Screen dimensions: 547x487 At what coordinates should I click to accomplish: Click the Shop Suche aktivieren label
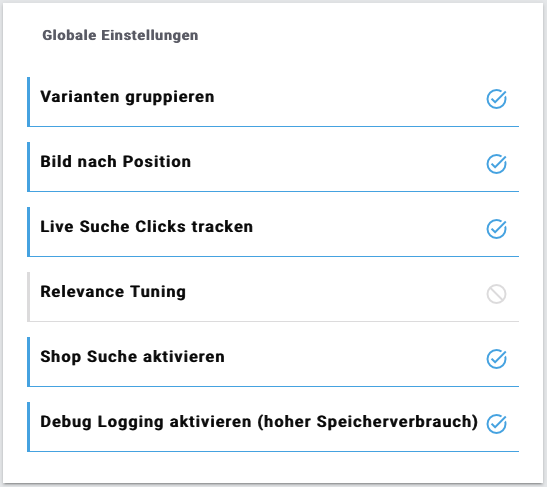[132, 357]
